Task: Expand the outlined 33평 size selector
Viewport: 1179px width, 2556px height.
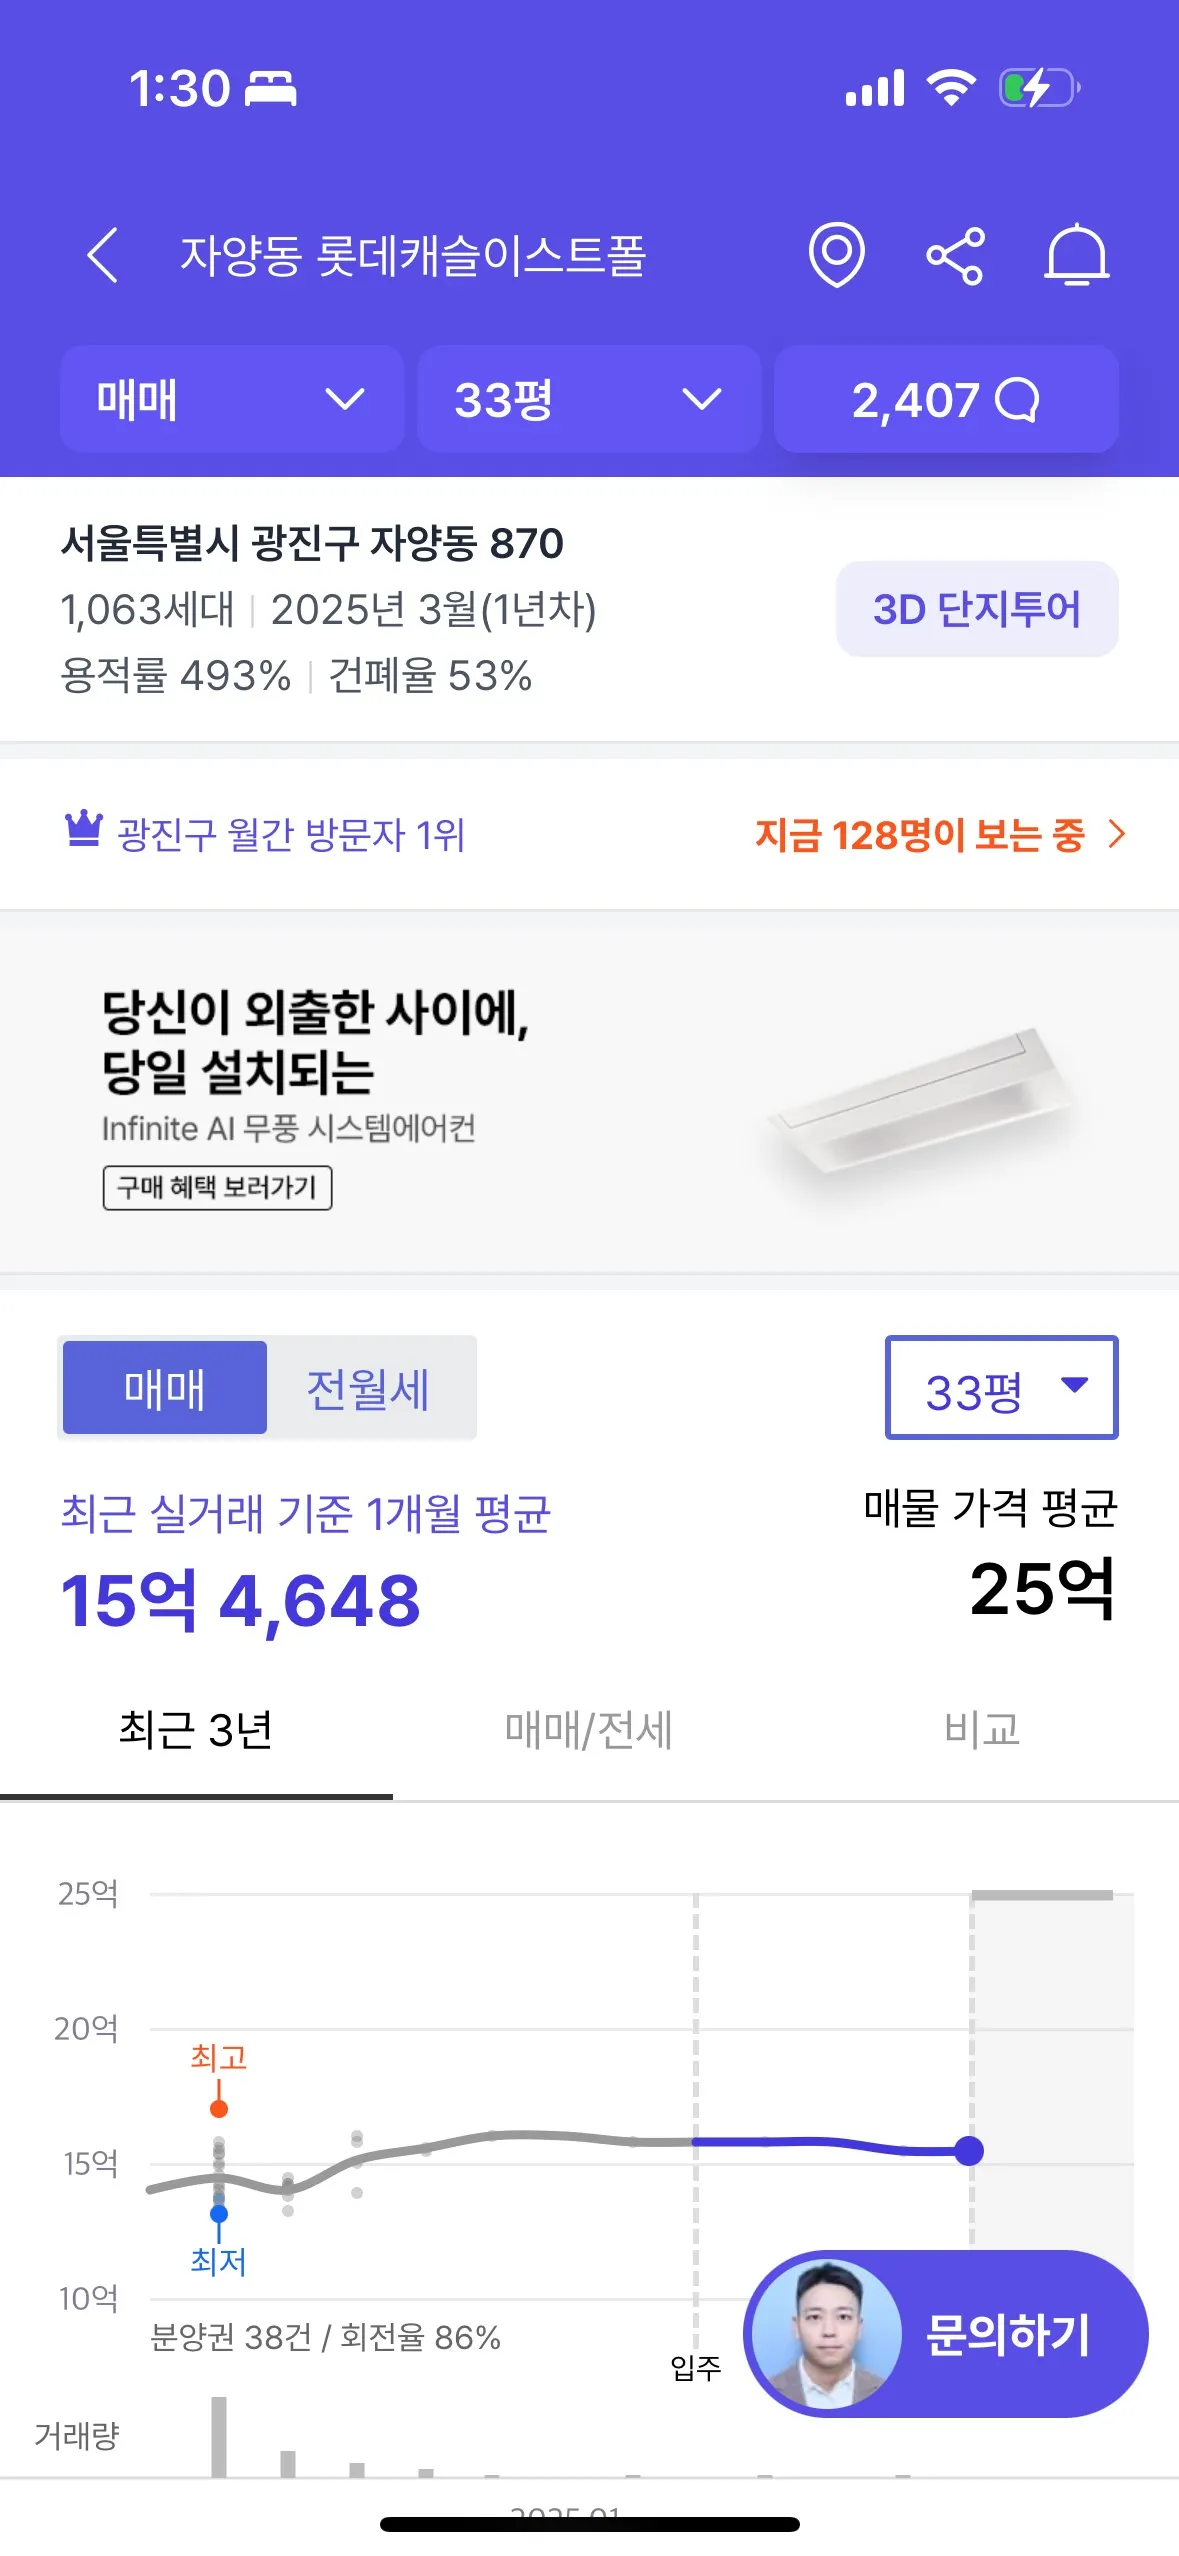Action: pos(1001,1388)
